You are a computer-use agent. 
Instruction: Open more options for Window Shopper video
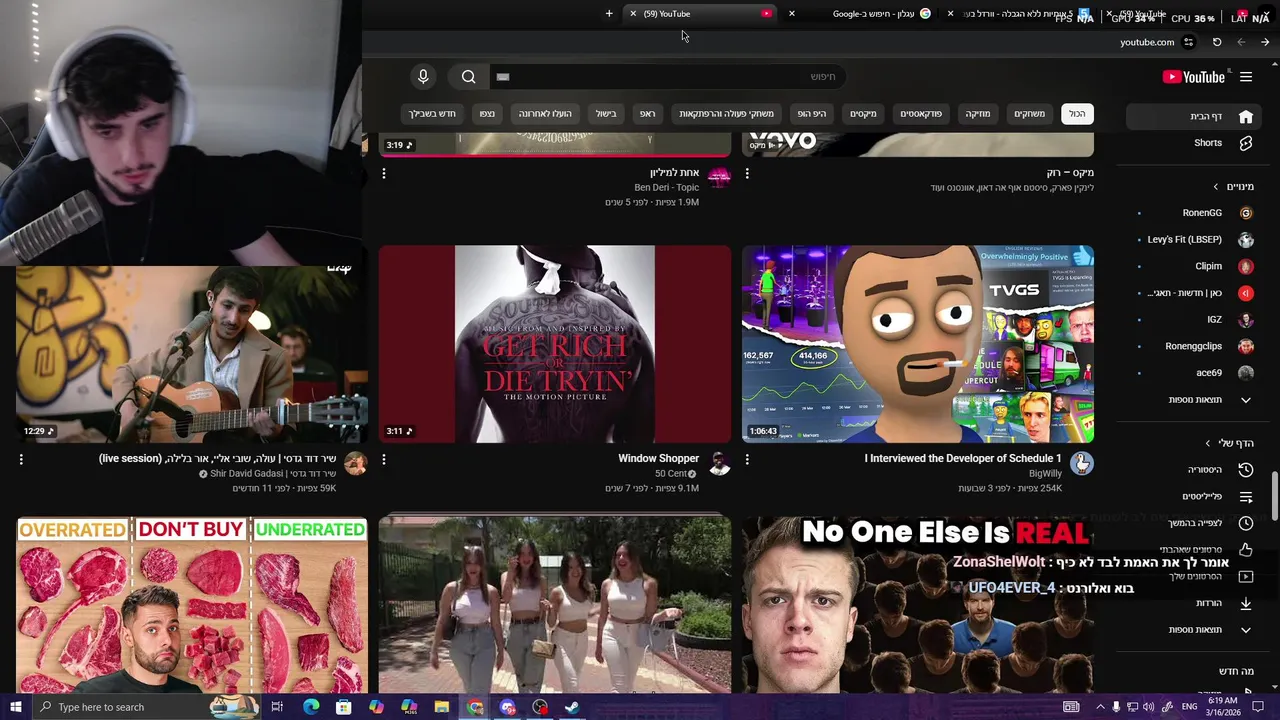pyautogui.click(x=384, y=459)
